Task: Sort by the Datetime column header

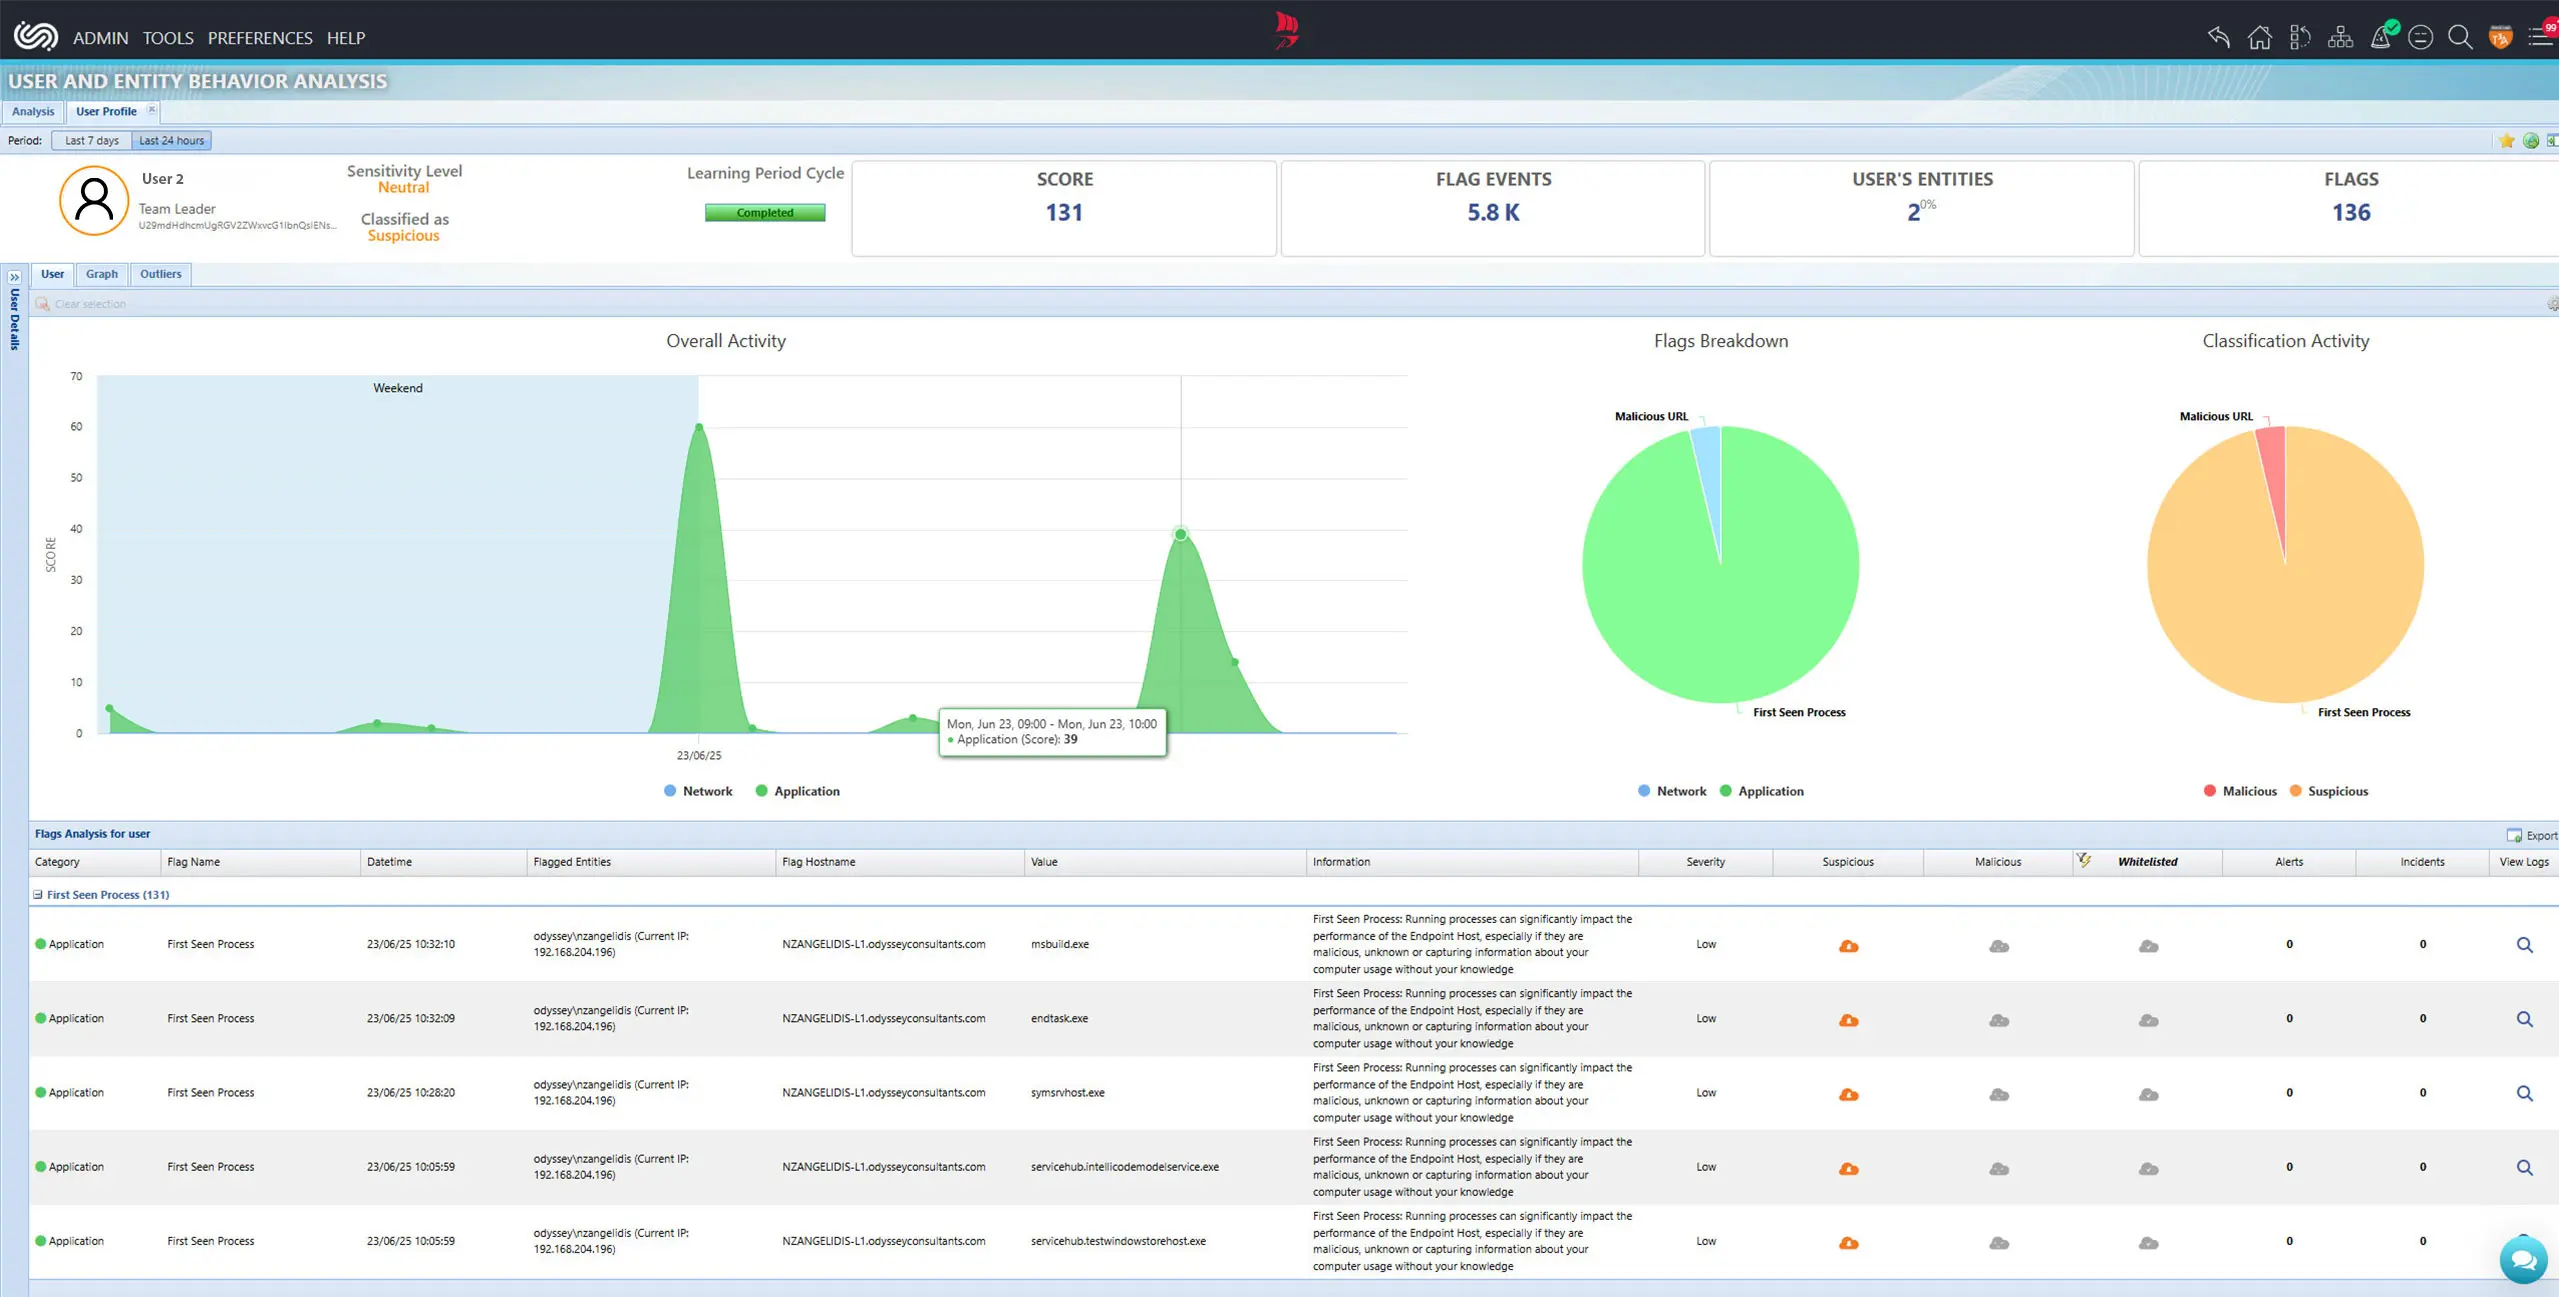Action: 389,862
